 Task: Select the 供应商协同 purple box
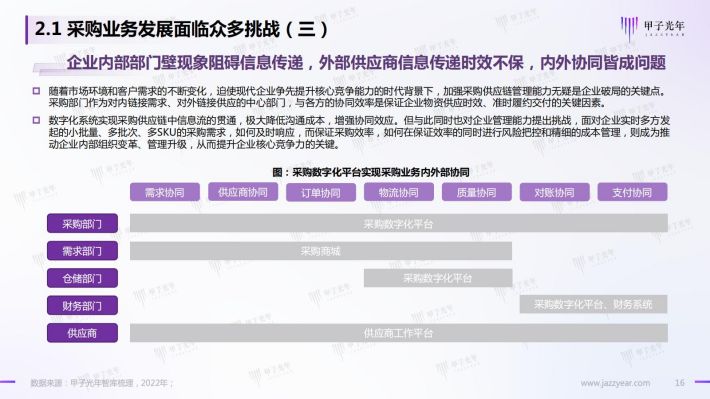point(243,192)
